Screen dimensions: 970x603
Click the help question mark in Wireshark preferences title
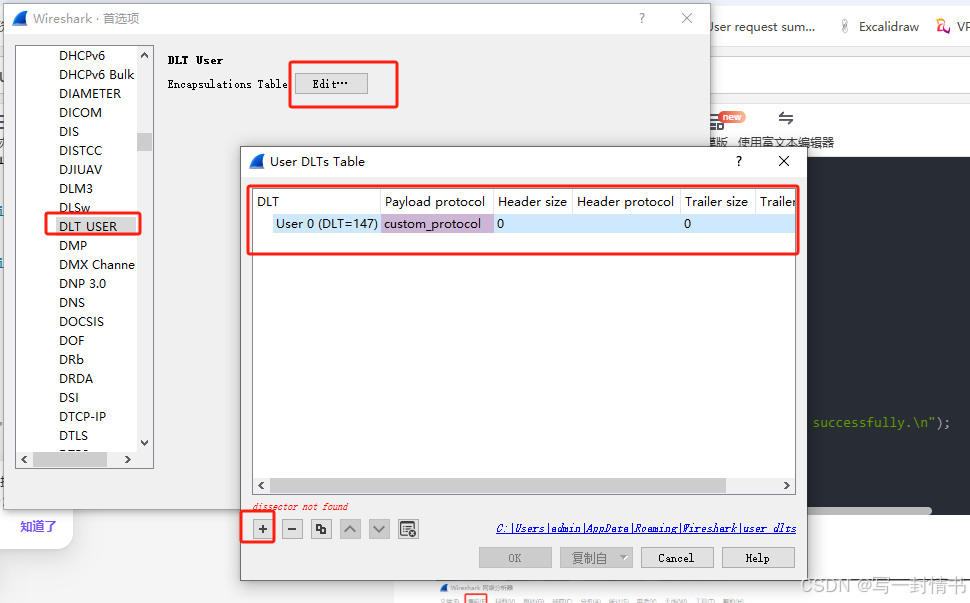click(x=642, y=19)
